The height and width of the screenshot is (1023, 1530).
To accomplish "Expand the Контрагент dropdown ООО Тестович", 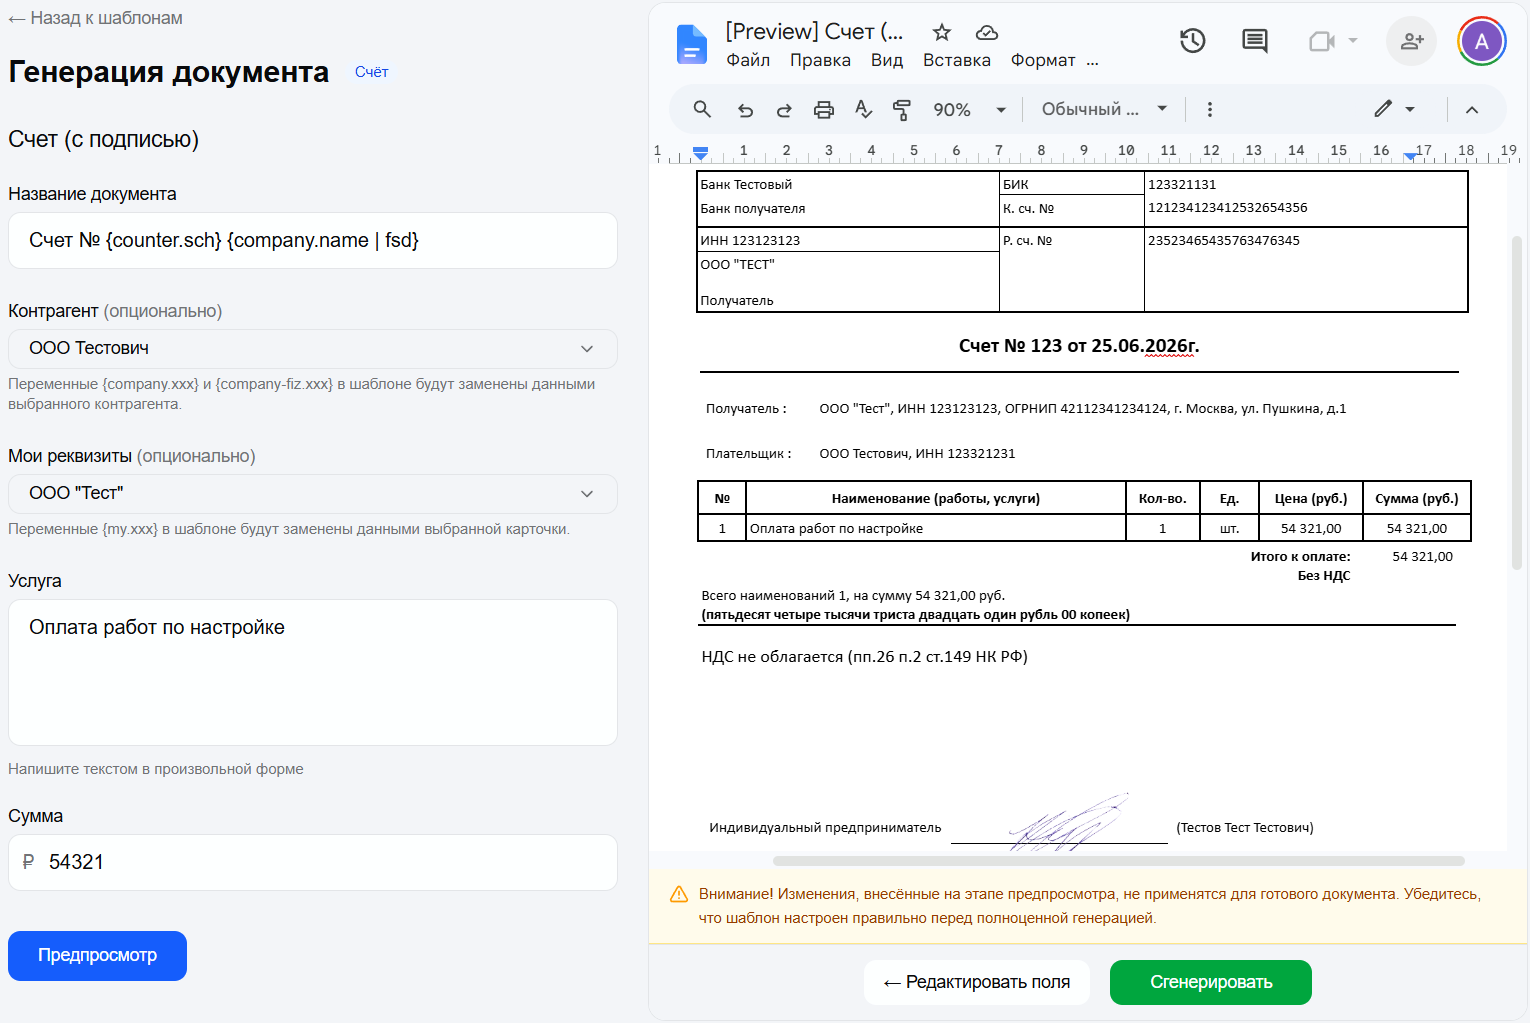I will (313, 349).
